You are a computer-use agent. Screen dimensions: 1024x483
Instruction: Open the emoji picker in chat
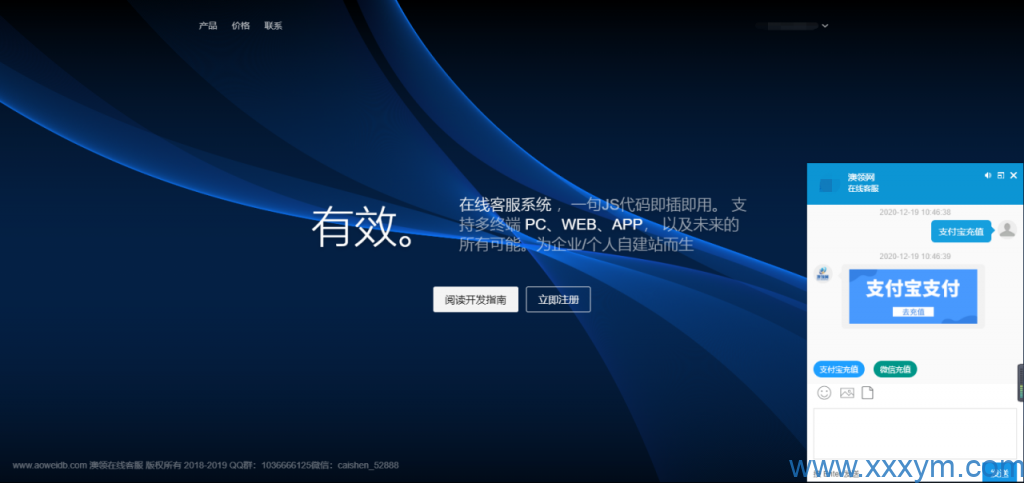coord(825,393)
